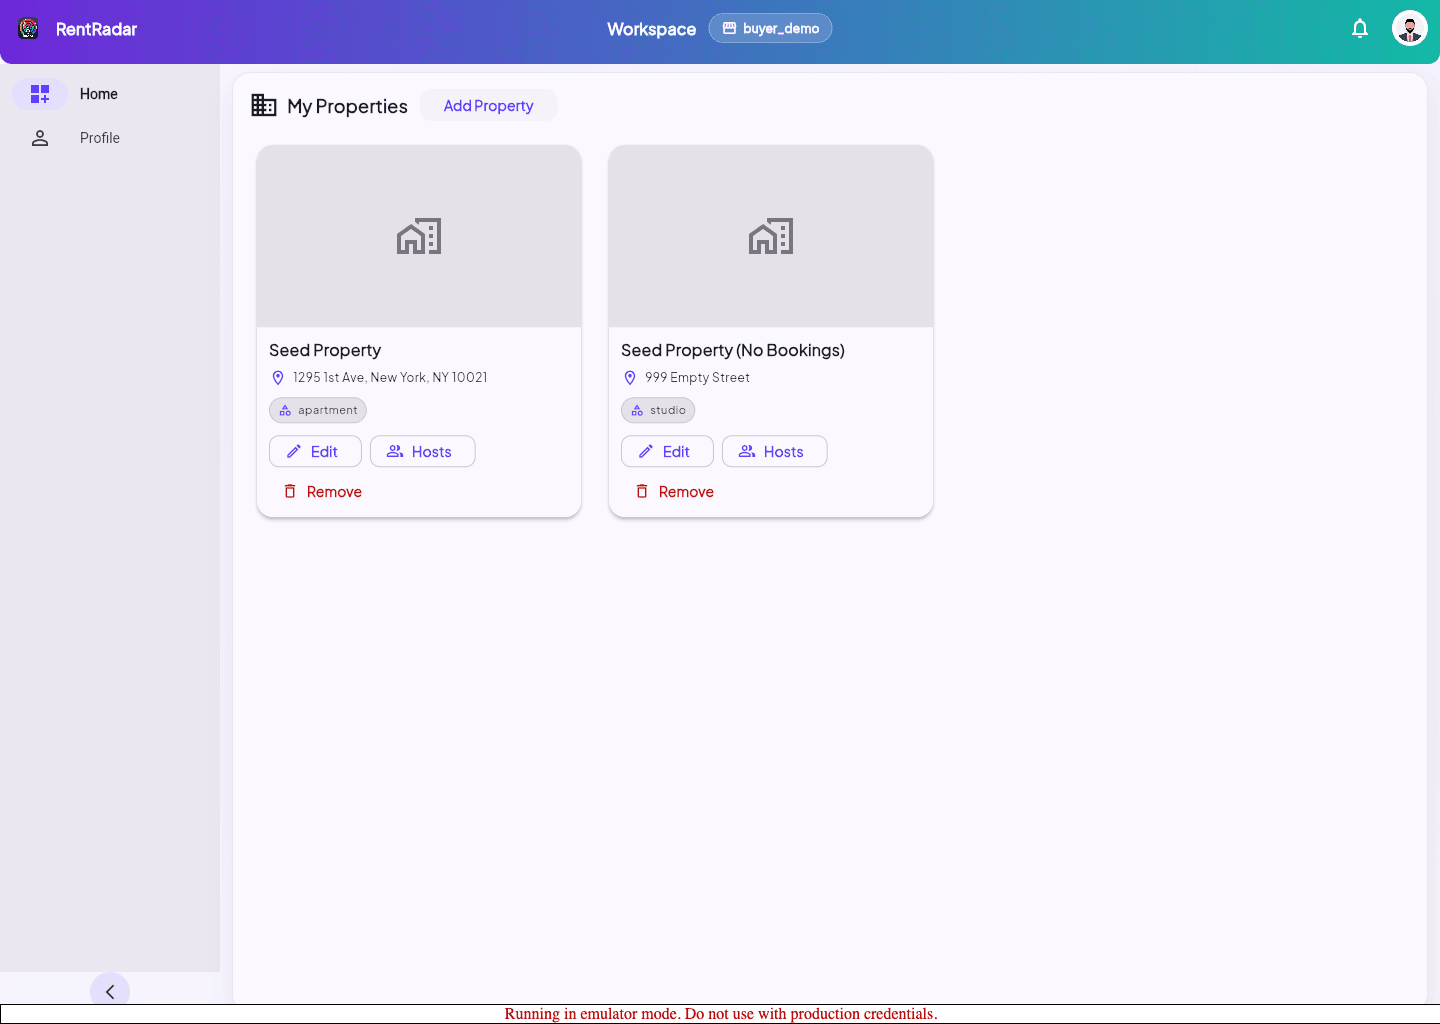Collapse the sidebar with chevron arrow
Screen dimensions: 1440x1024
click(110, 991)
